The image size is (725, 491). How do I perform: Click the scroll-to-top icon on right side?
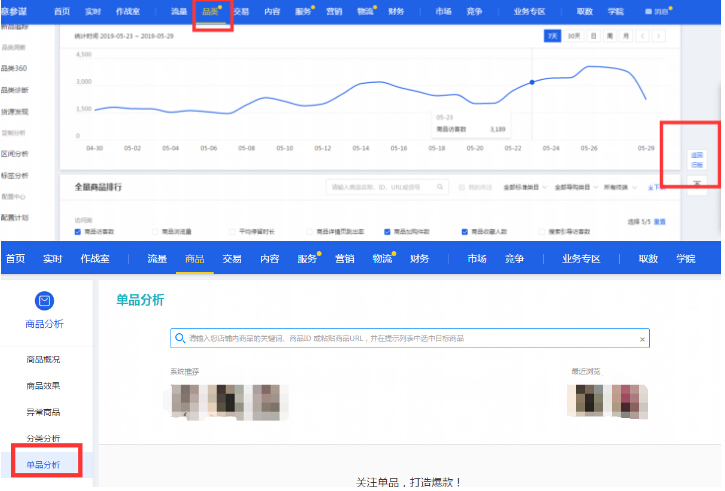(x=696, y=181)
